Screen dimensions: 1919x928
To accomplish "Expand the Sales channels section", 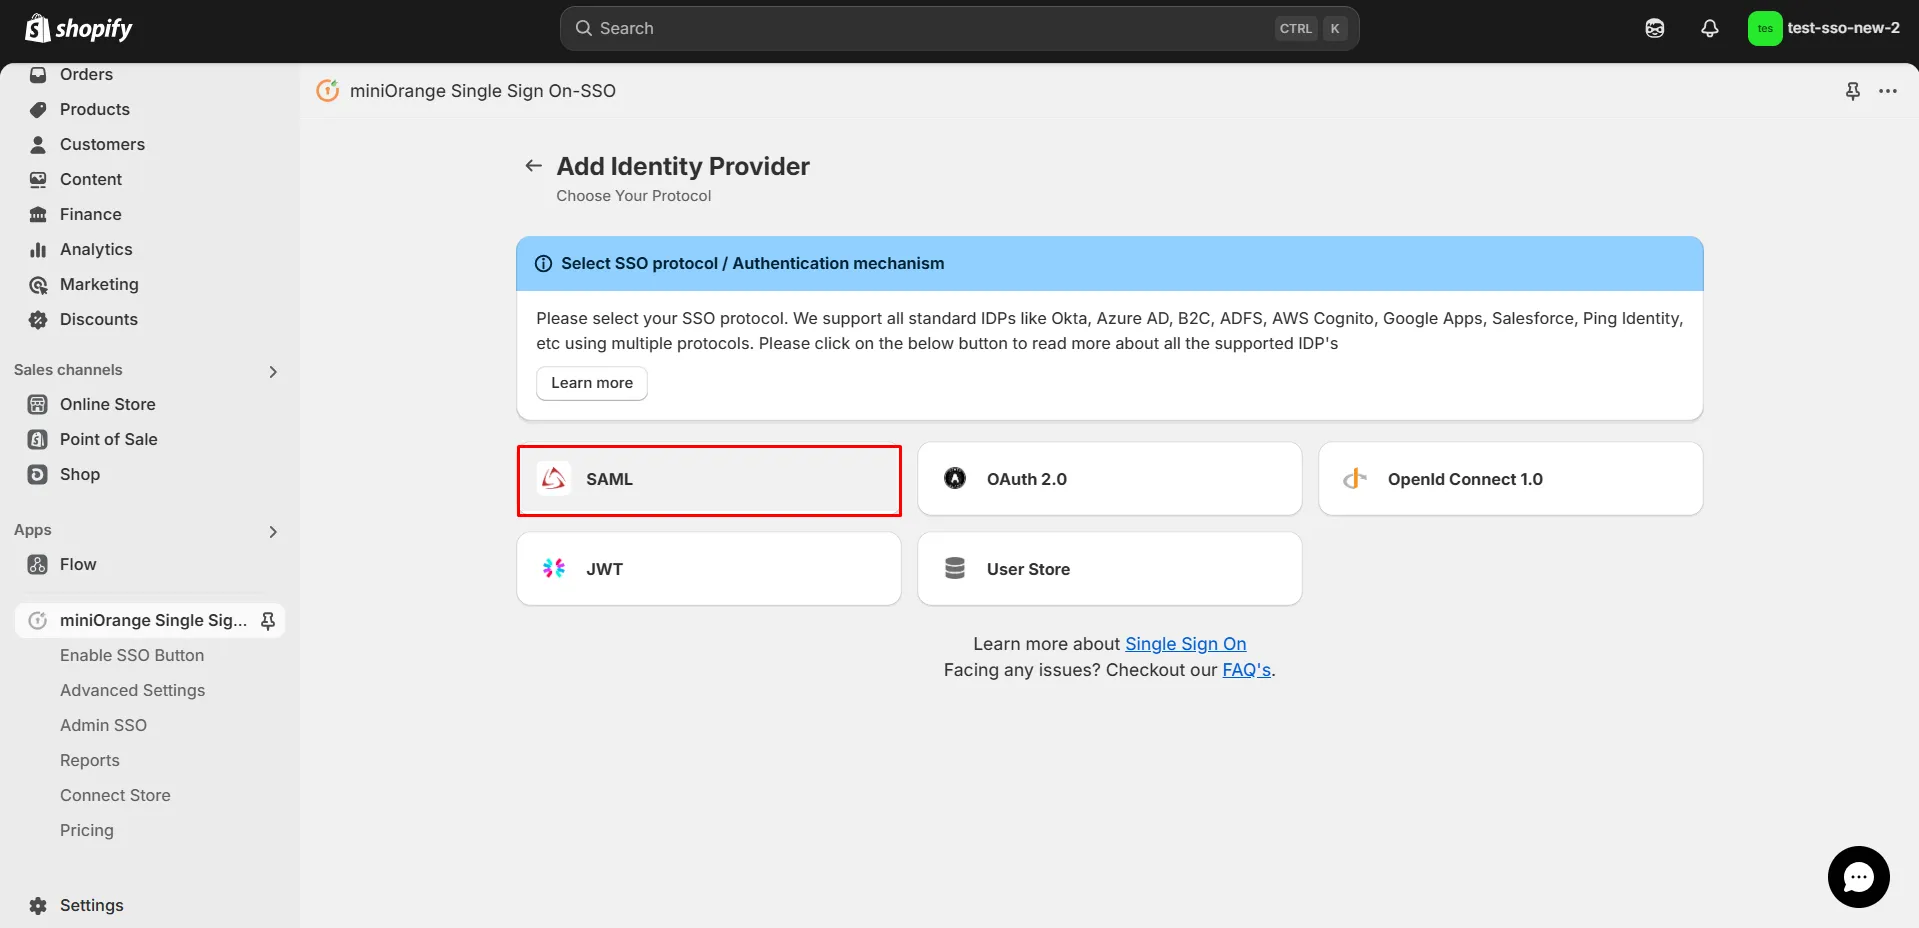I will (x=273, y=372).
